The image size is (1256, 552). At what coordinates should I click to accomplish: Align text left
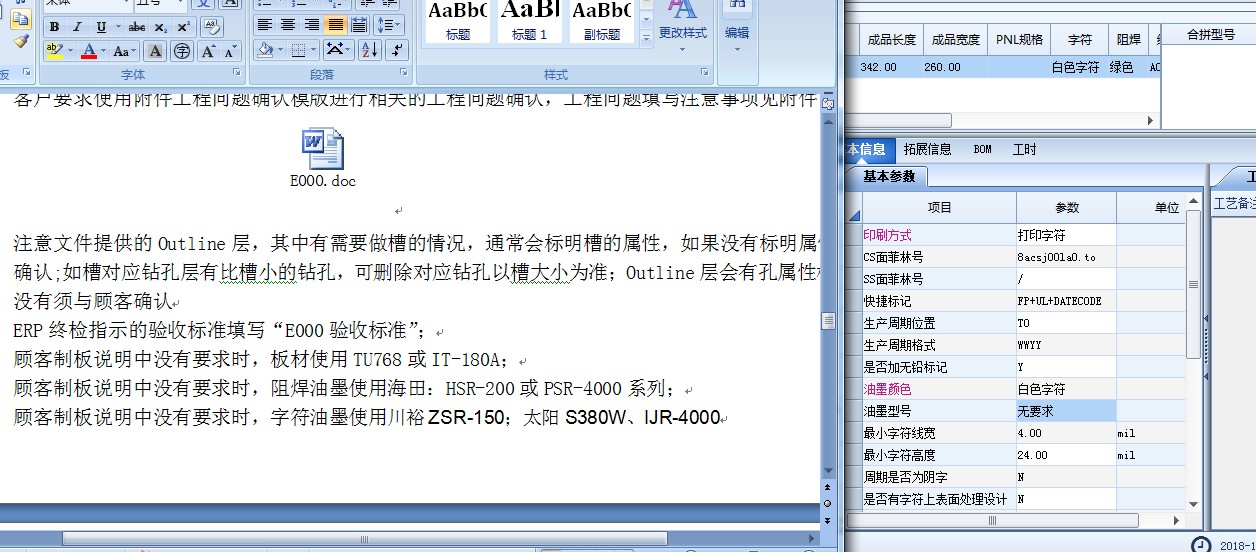(x=265, y=25)
